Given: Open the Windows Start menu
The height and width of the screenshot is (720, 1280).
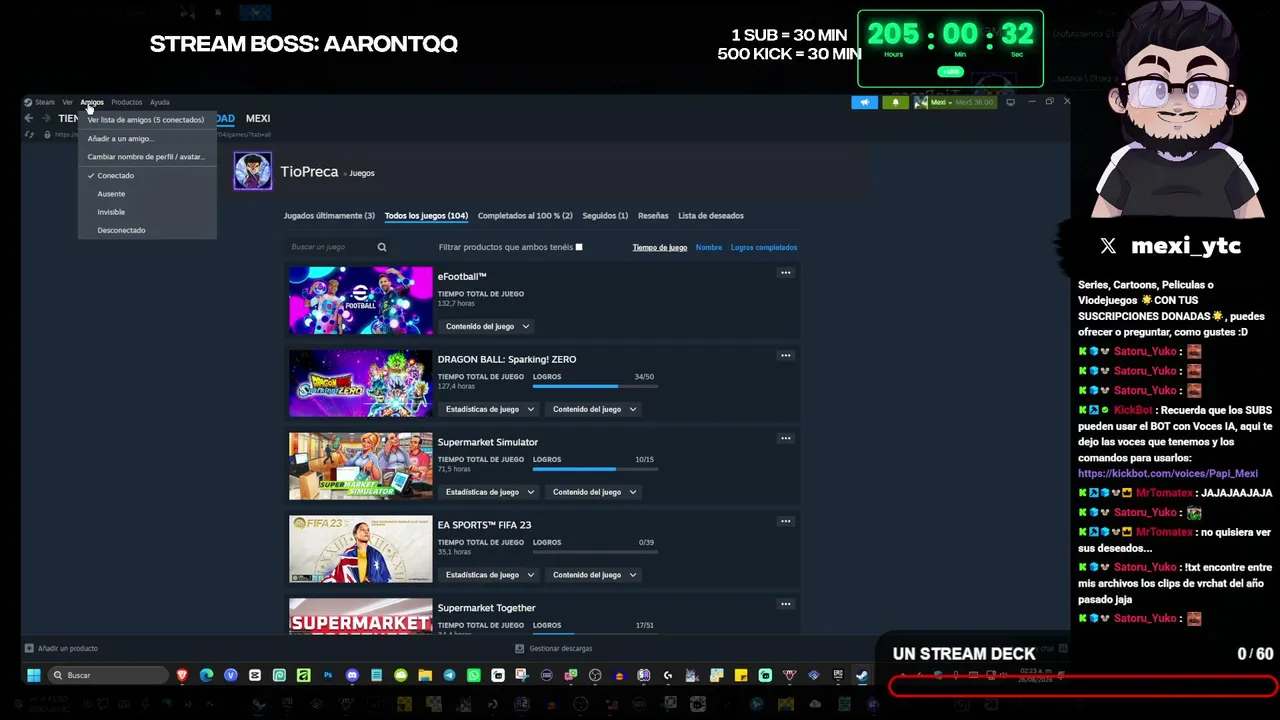Looking at the screenshot, I should click(x=33, y=675).
